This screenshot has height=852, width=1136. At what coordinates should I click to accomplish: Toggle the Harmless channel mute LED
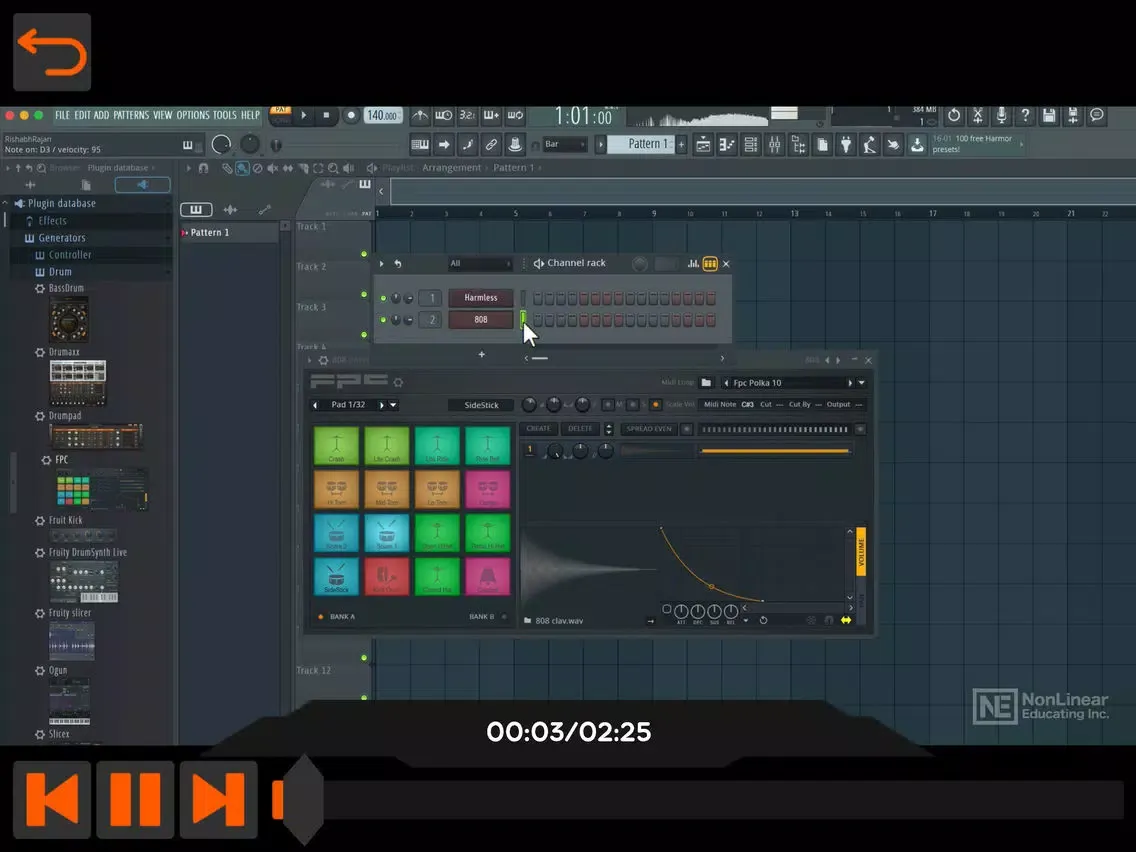[383, 298]
